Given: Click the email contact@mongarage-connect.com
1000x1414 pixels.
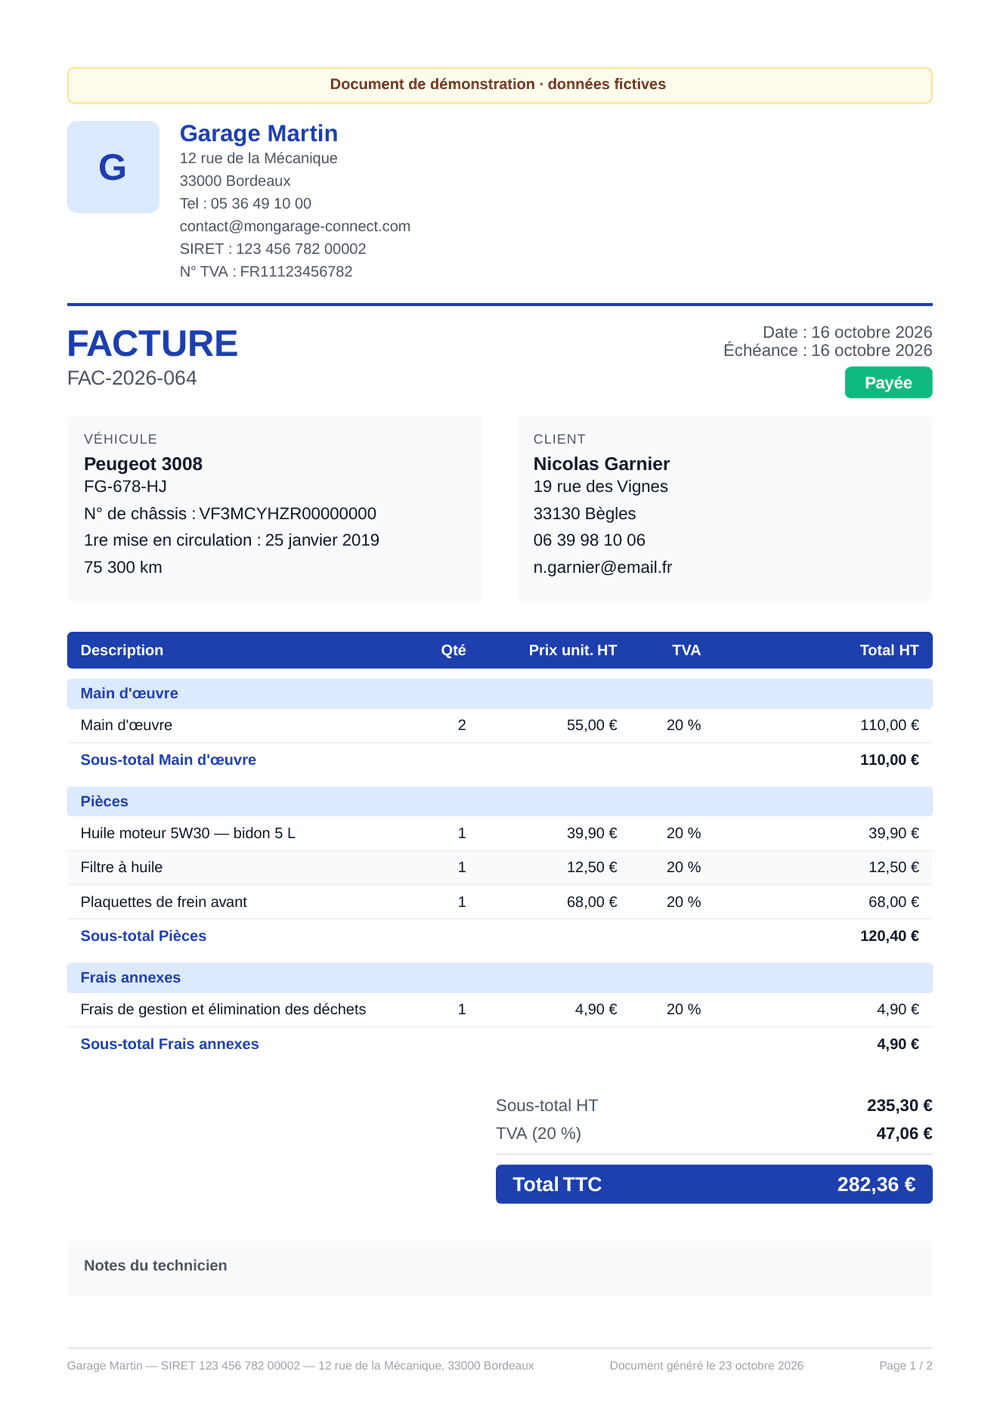Looking at the screenshot, I should click(295, 226).
